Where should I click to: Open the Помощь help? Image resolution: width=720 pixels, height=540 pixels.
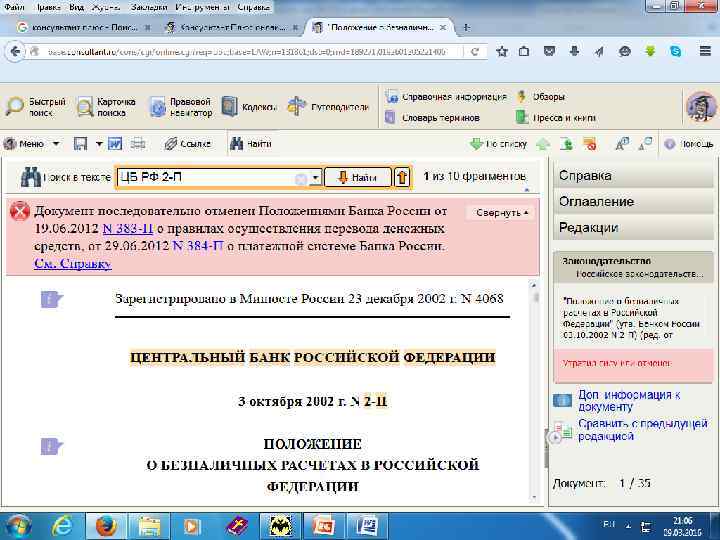click(689, 144)
